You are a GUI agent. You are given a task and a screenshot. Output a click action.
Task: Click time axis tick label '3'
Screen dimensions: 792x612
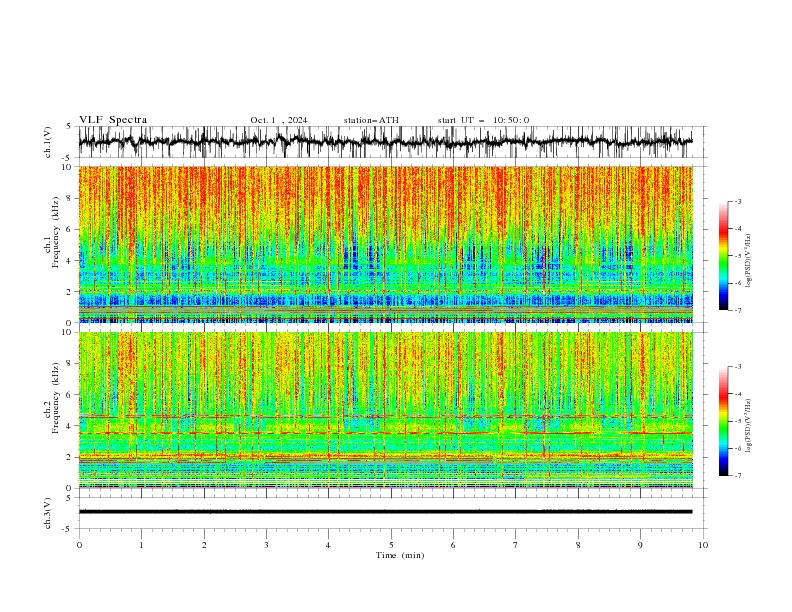[x=266, y=545]
